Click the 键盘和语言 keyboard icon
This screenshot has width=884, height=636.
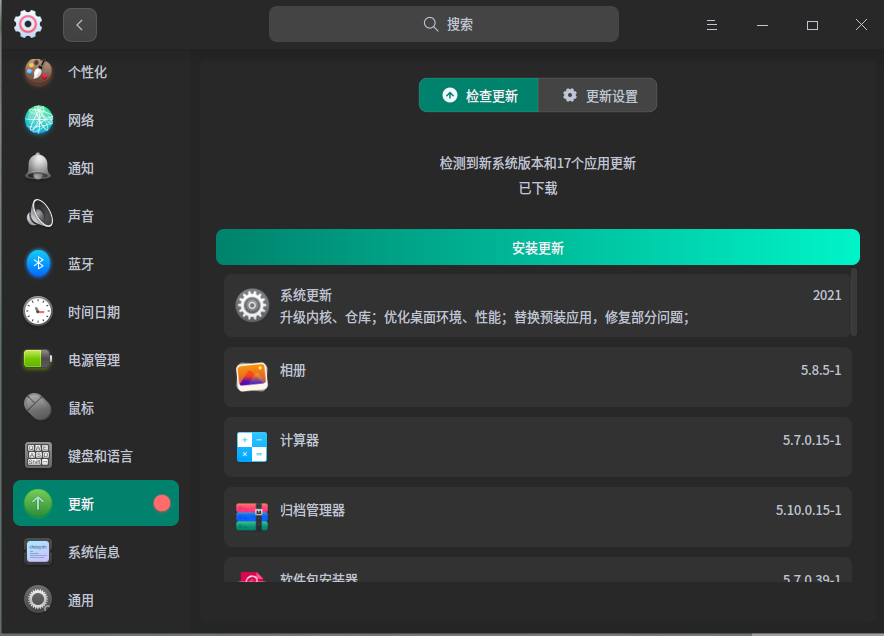pos(38,455)
